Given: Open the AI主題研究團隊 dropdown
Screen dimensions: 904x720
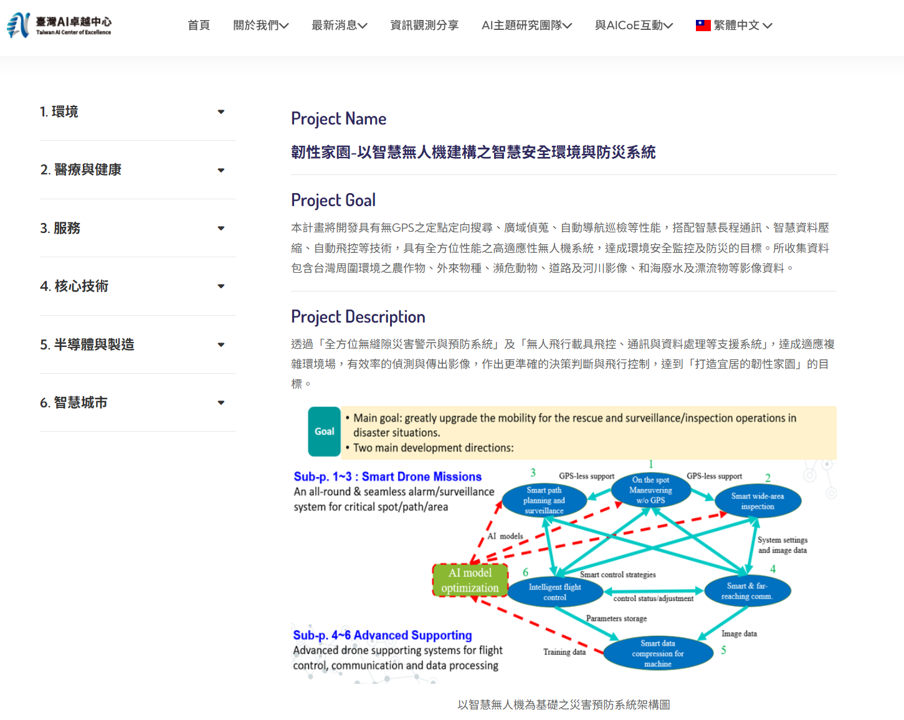Looking at the screenshot, I should pos(527,25).
